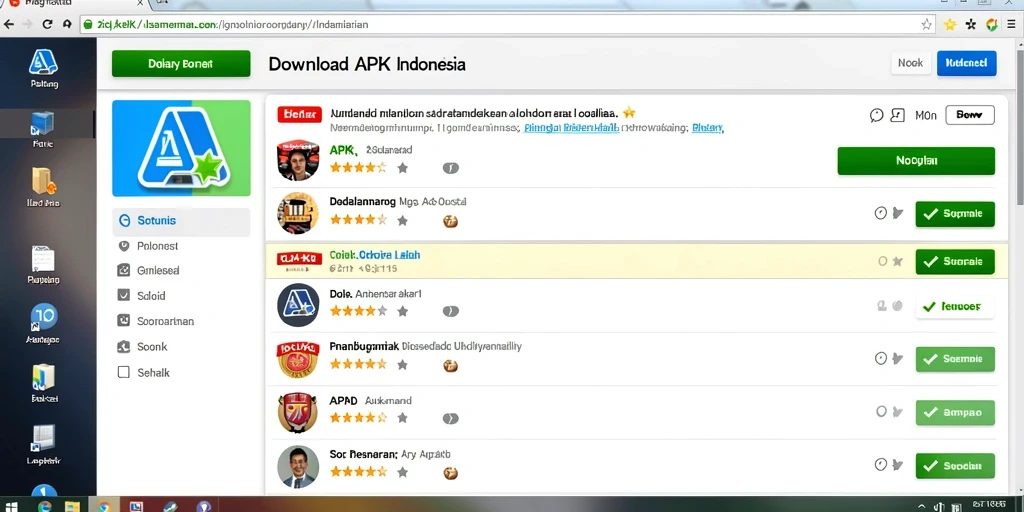Click green button in Pnanbugamiak row
The width and height of the screenshot is (1024, 512).
(x=955, y=359)
